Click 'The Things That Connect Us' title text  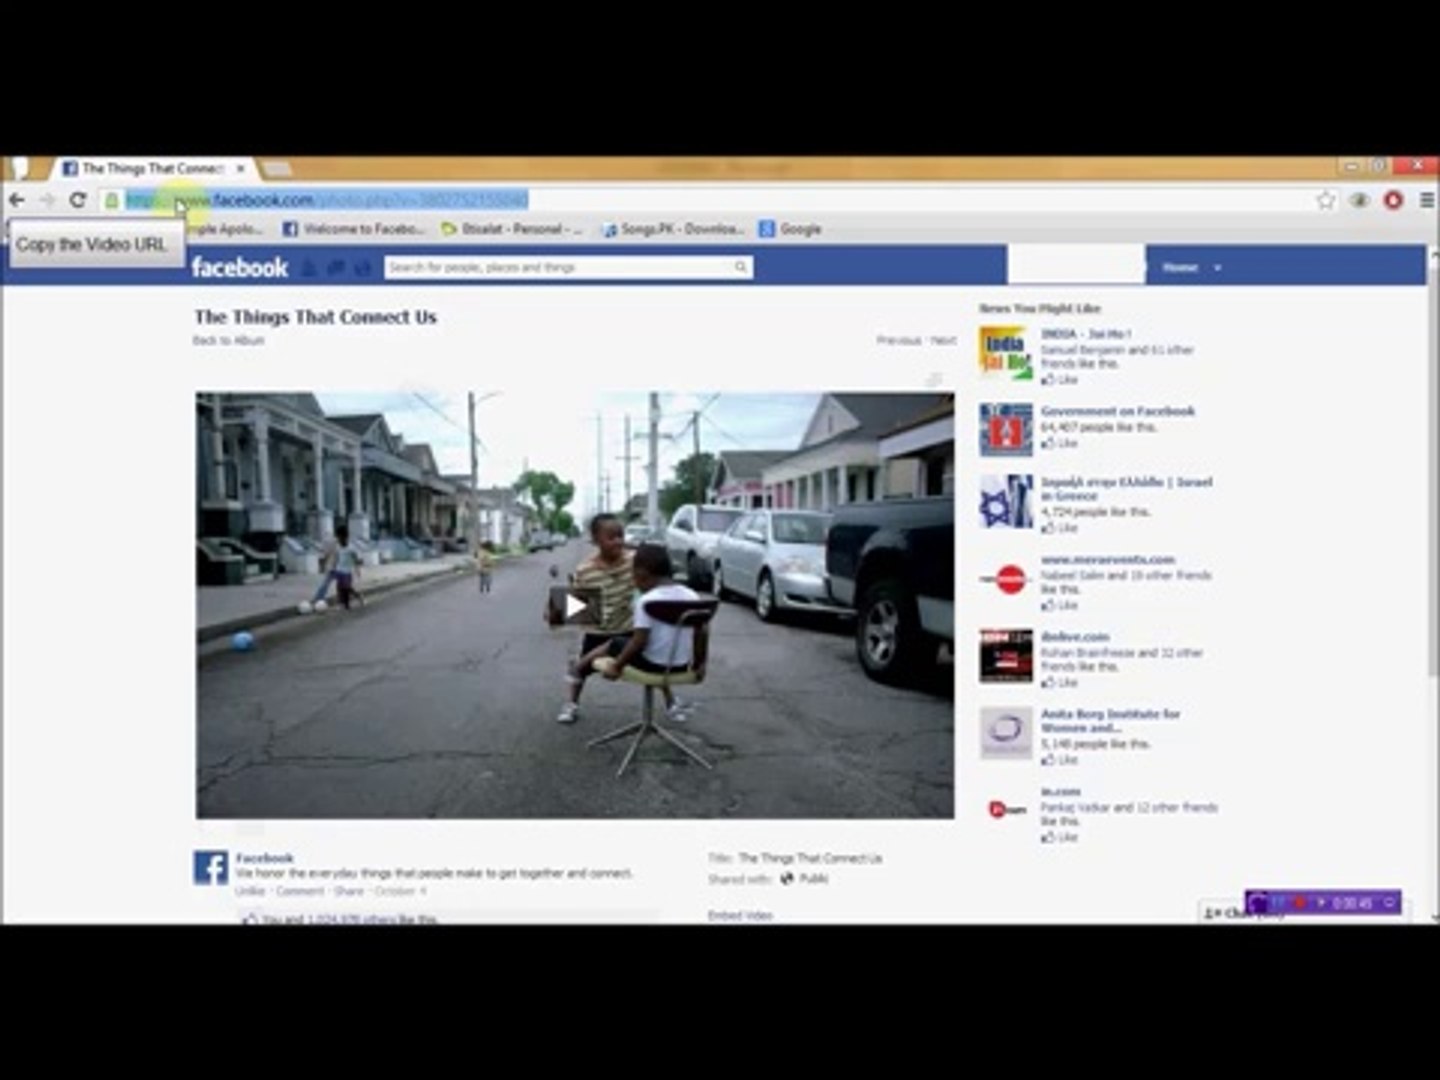315,317
